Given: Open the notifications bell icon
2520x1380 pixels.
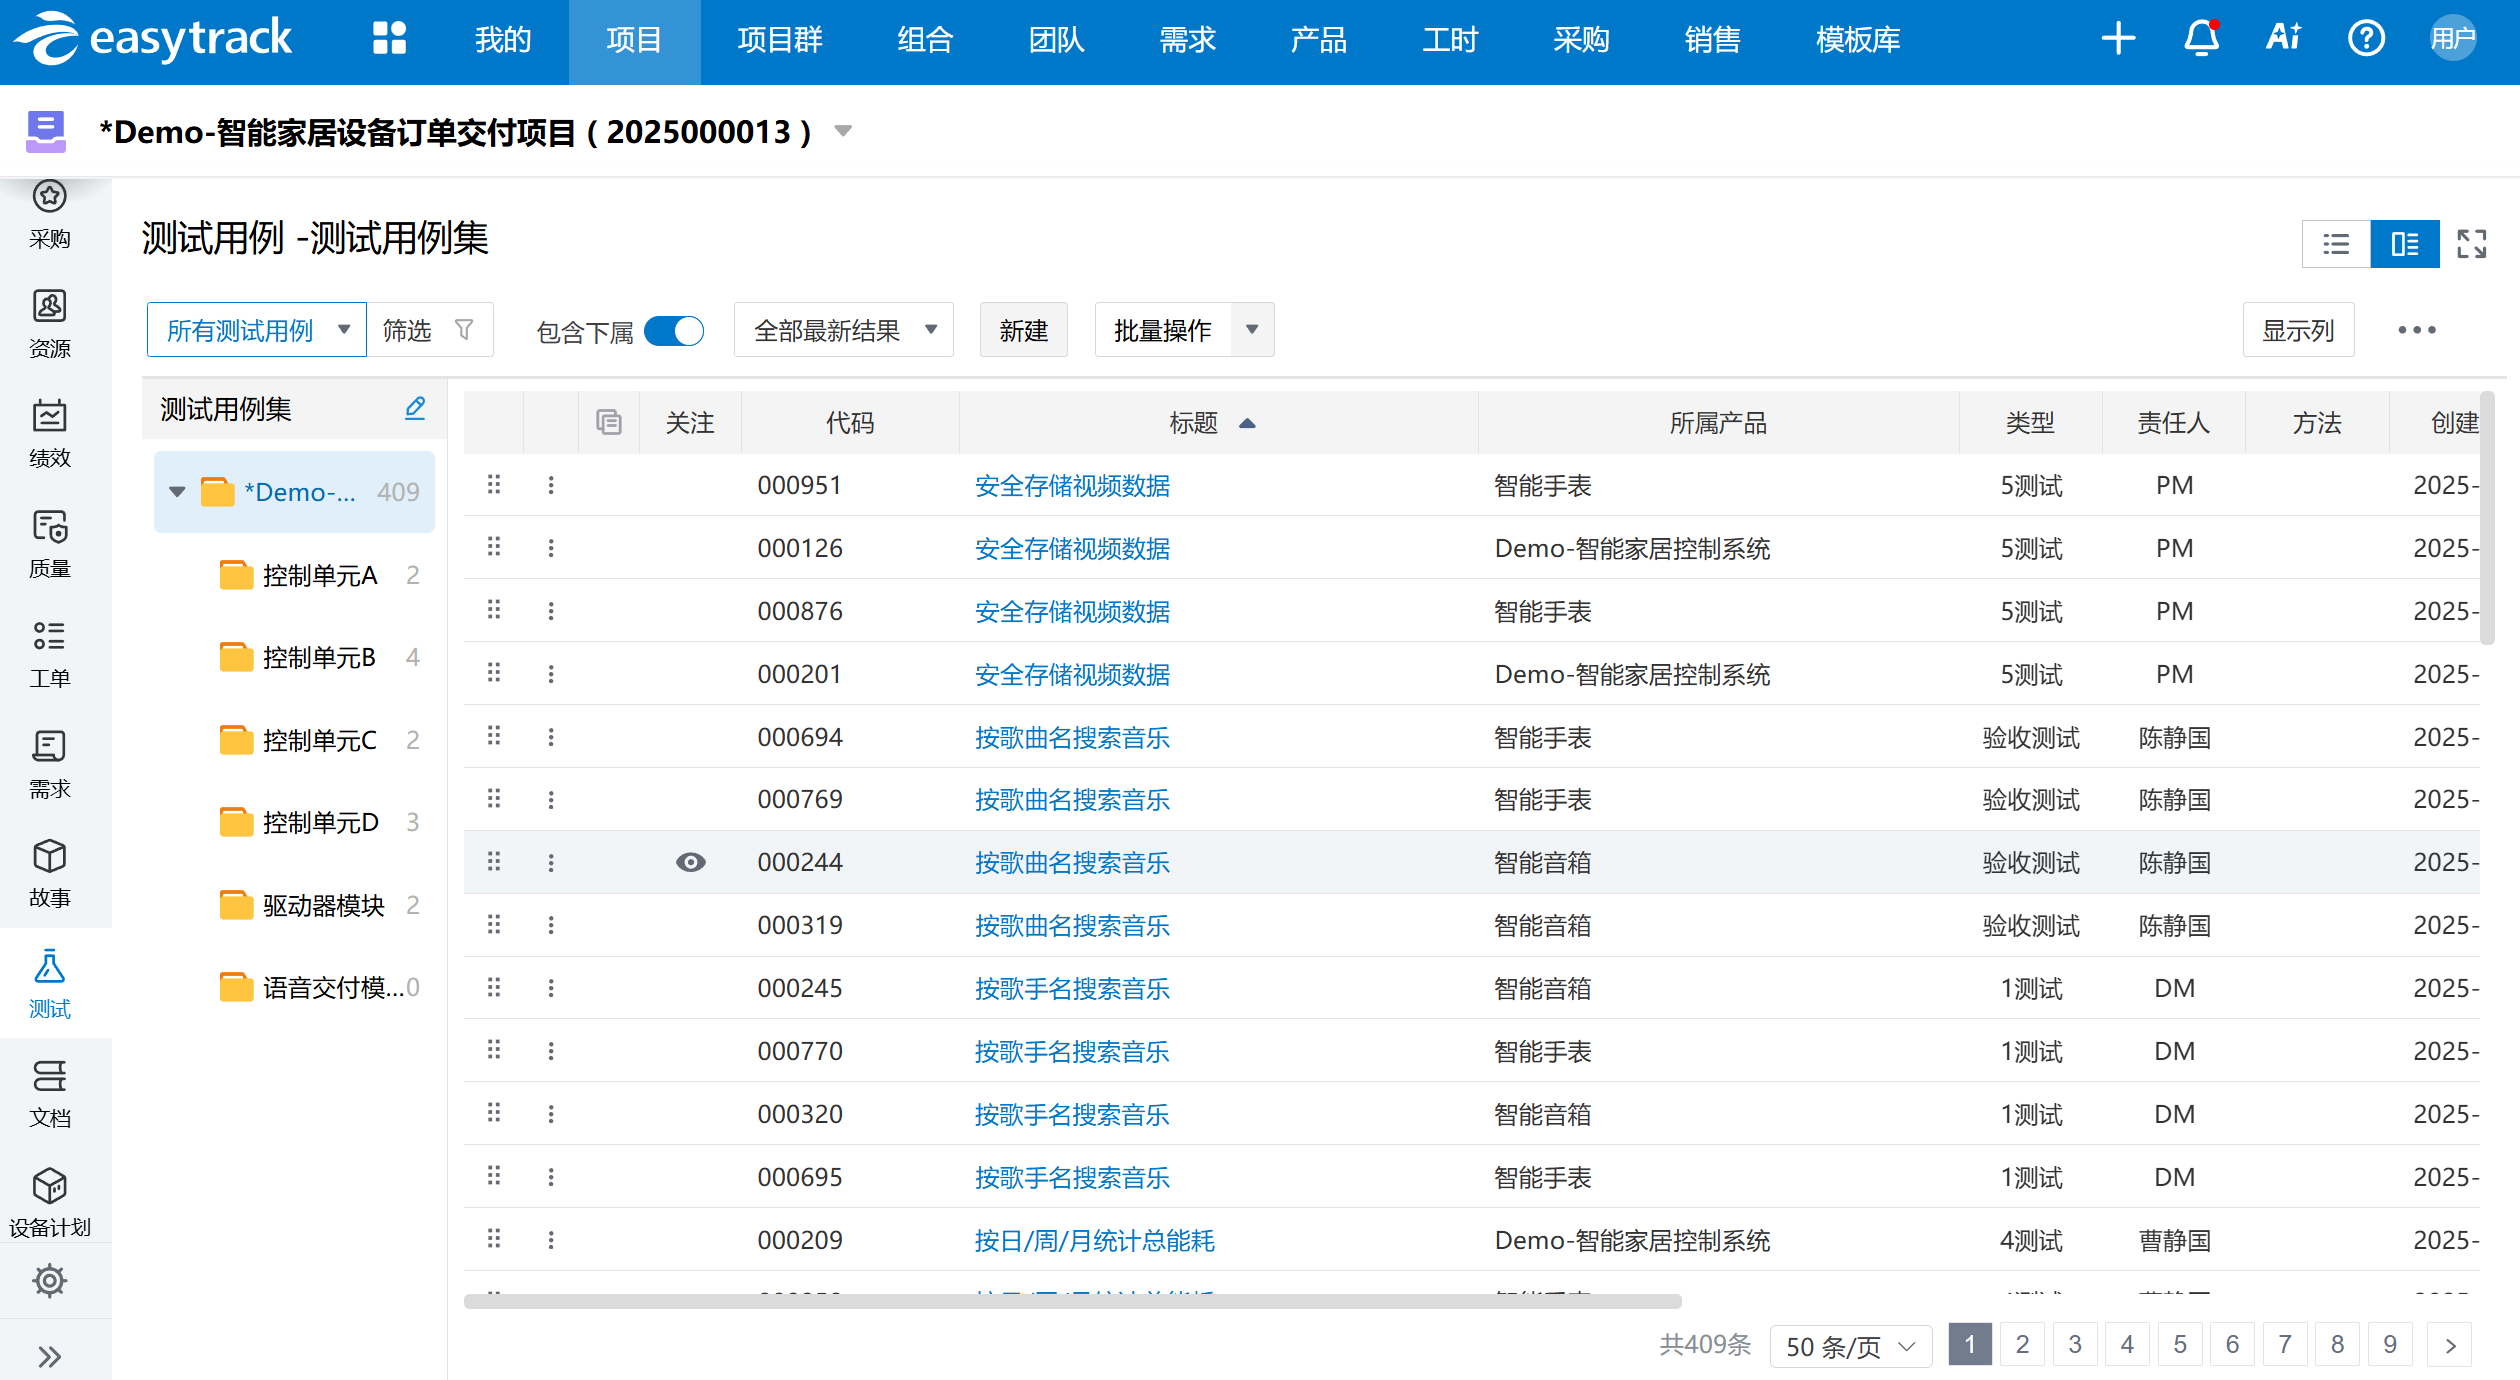Looking at the screenshot, I should tap(2201, 39).
